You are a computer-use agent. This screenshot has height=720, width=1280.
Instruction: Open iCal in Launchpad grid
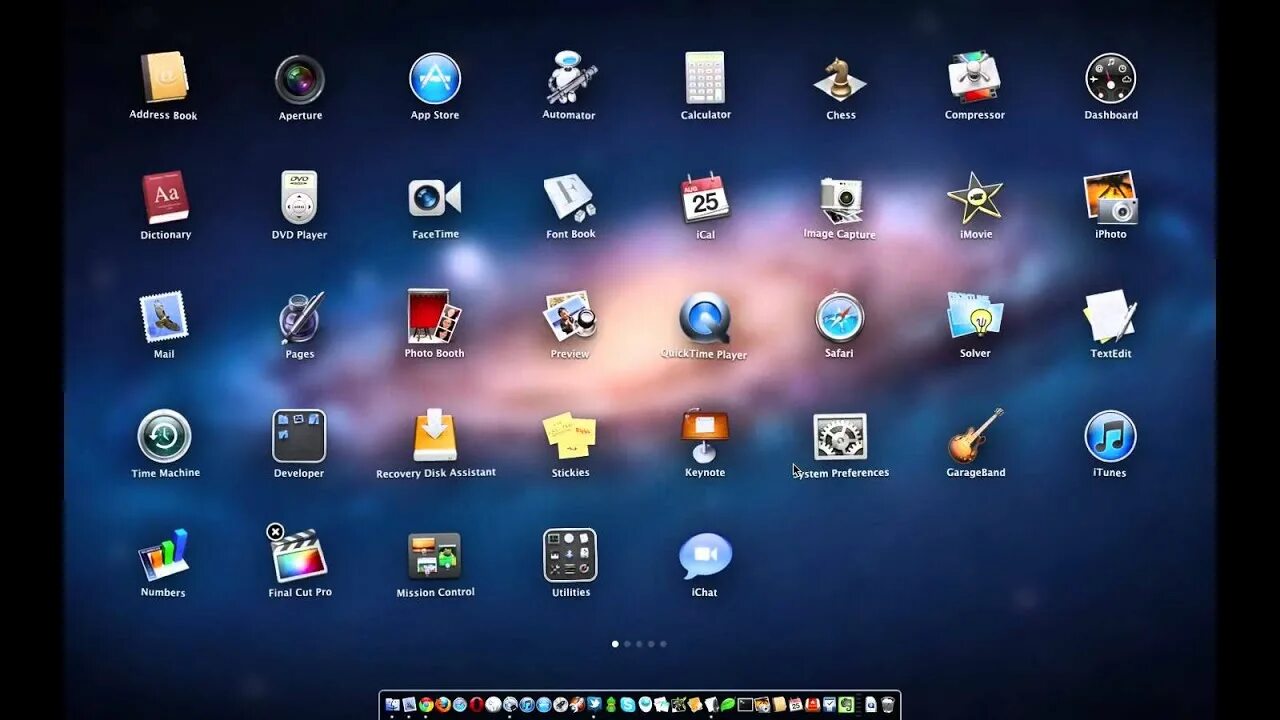705,197
